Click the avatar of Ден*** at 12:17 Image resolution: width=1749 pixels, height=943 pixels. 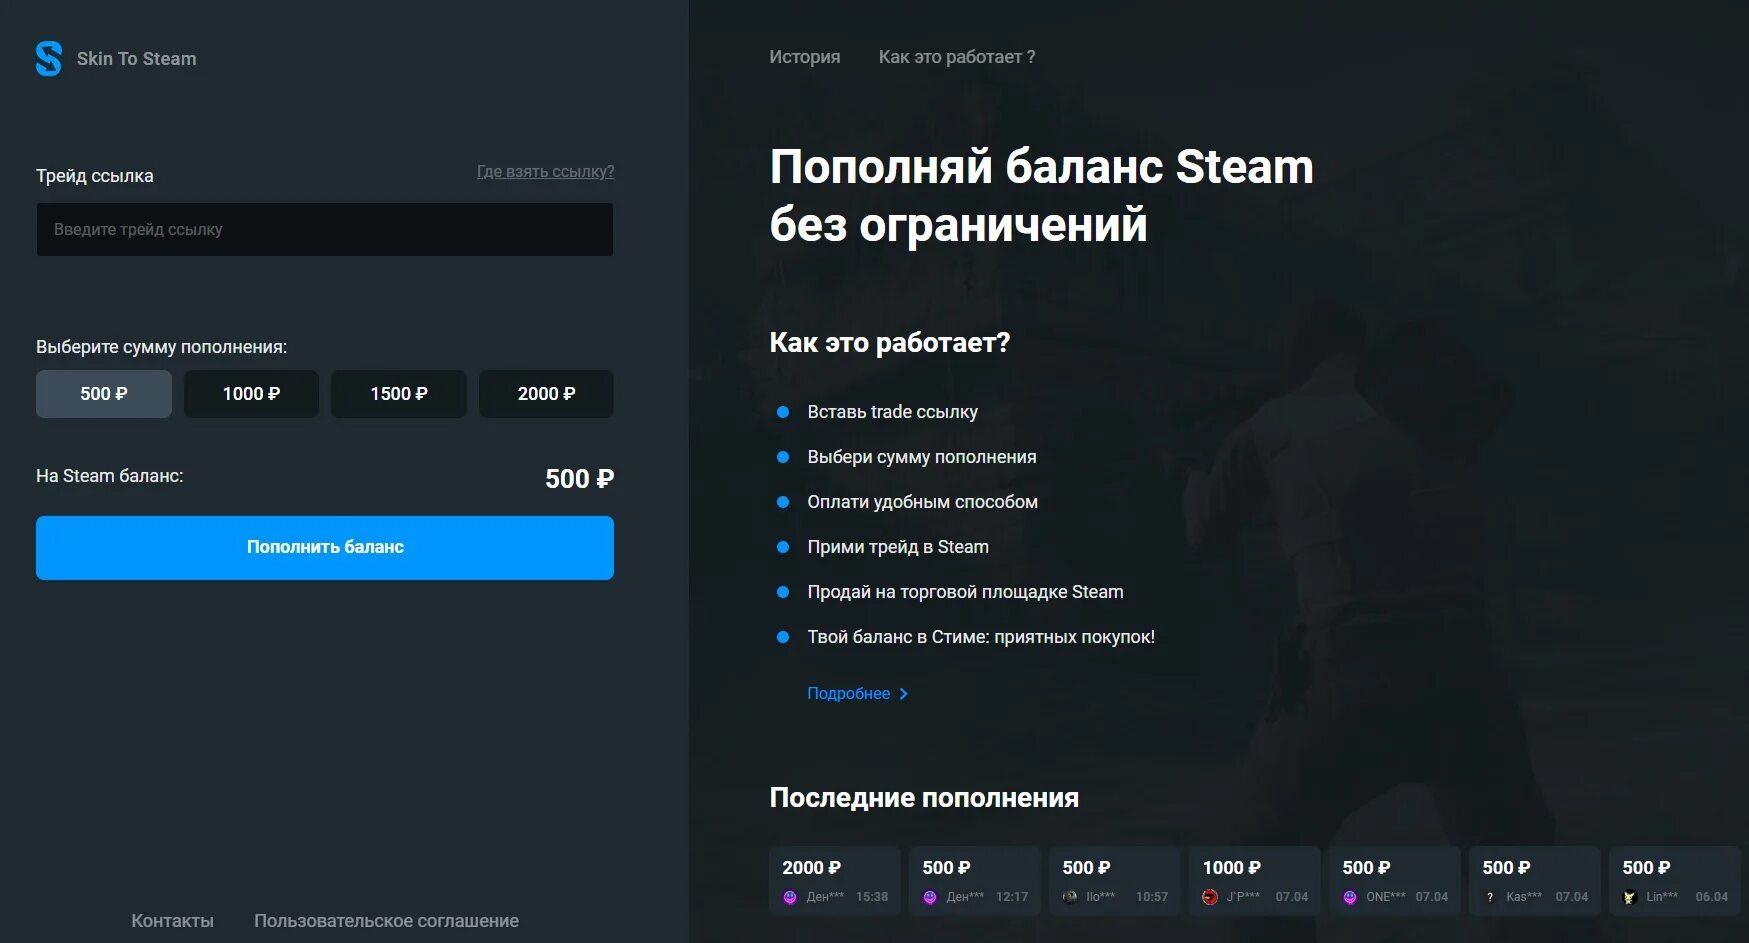930,897
